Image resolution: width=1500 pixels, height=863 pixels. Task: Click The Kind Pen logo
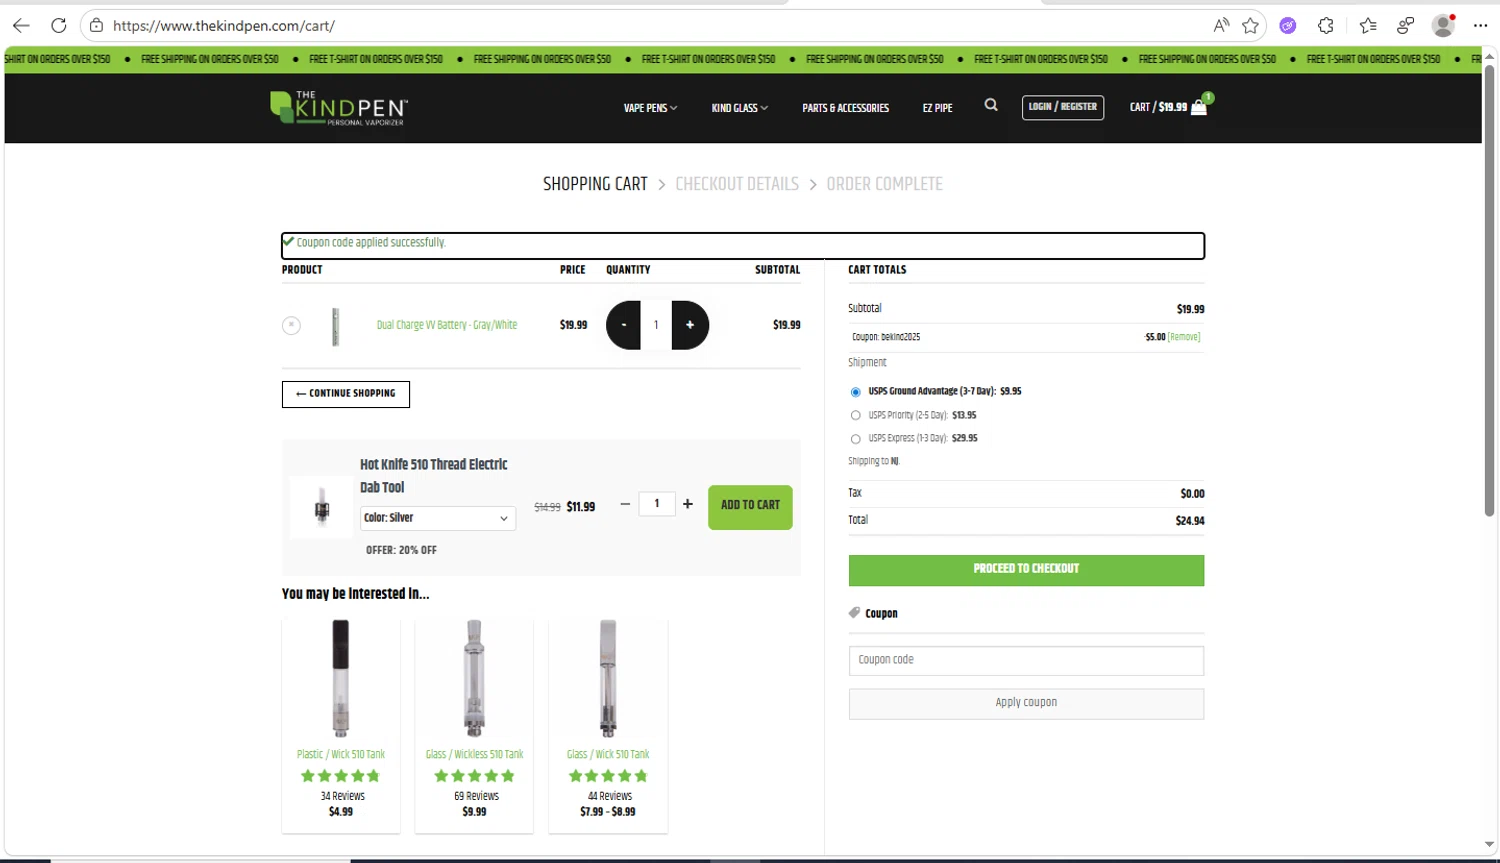tap(339, 107)
